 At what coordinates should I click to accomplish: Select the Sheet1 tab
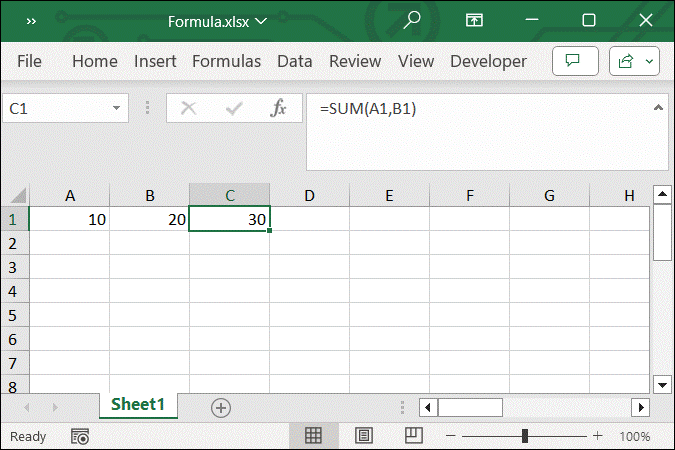click(138, 405)
